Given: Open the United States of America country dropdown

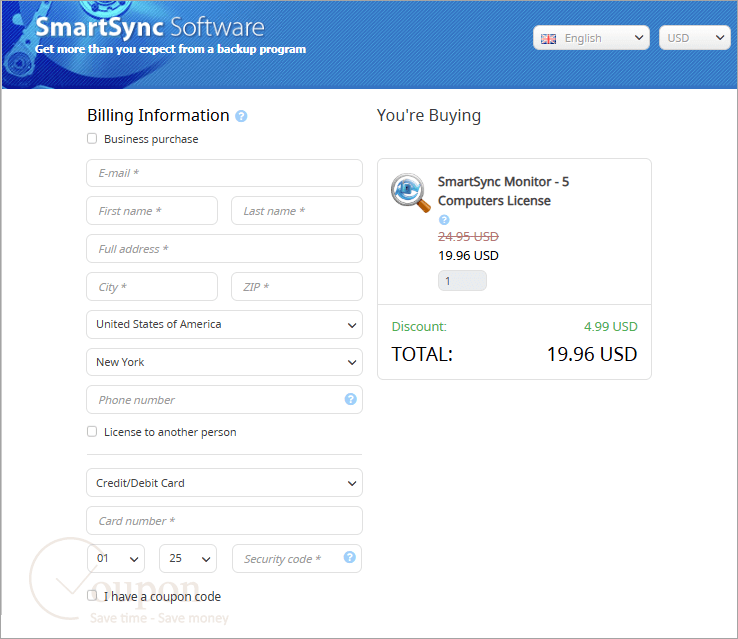Looking at the screenshot, I should click(225, 324).
